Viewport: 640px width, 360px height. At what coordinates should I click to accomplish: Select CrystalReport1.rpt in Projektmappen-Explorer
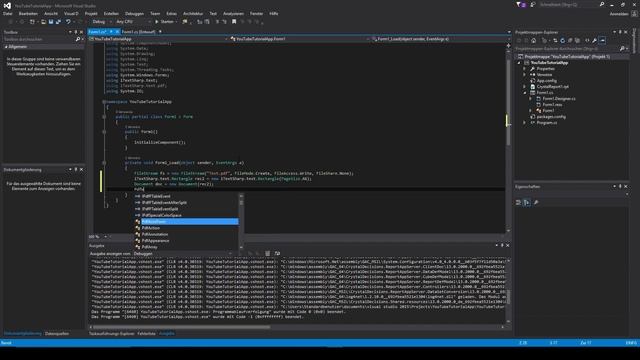coord(553,87)
